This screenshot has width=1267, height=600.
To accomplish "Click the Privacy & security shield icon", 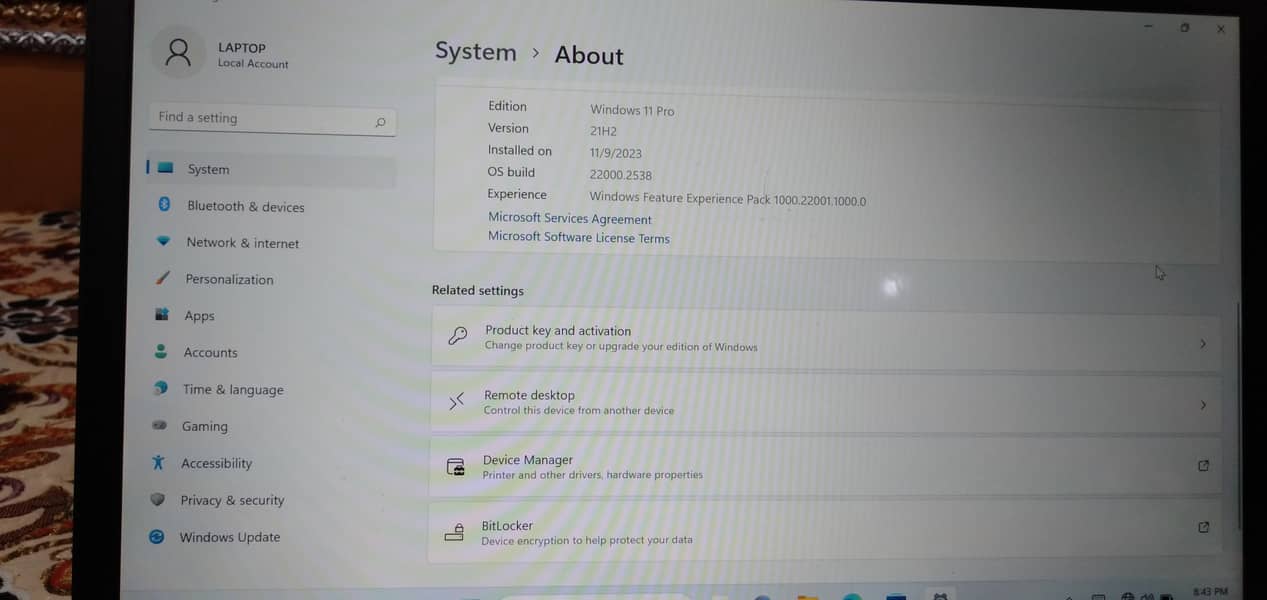I will point(157,500).
